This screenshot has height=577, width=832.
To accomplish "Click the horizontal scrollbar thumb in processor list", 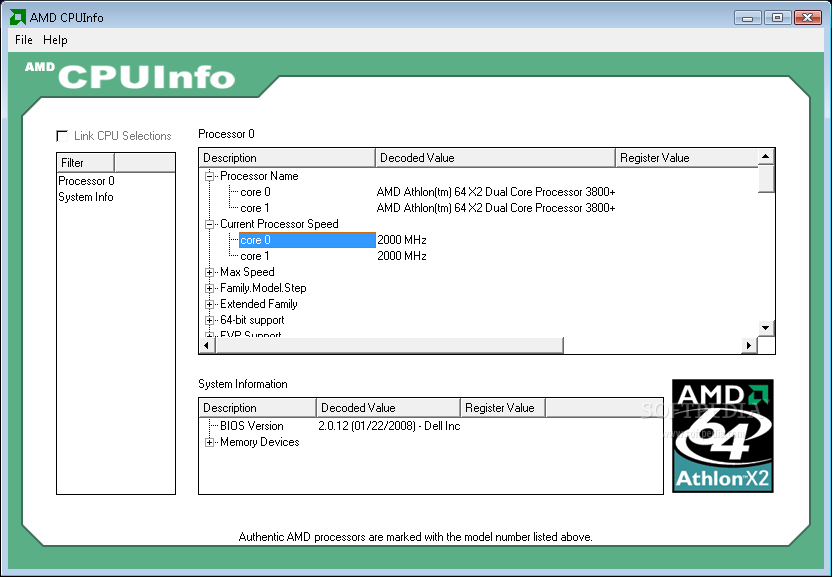I will [389, 345].
